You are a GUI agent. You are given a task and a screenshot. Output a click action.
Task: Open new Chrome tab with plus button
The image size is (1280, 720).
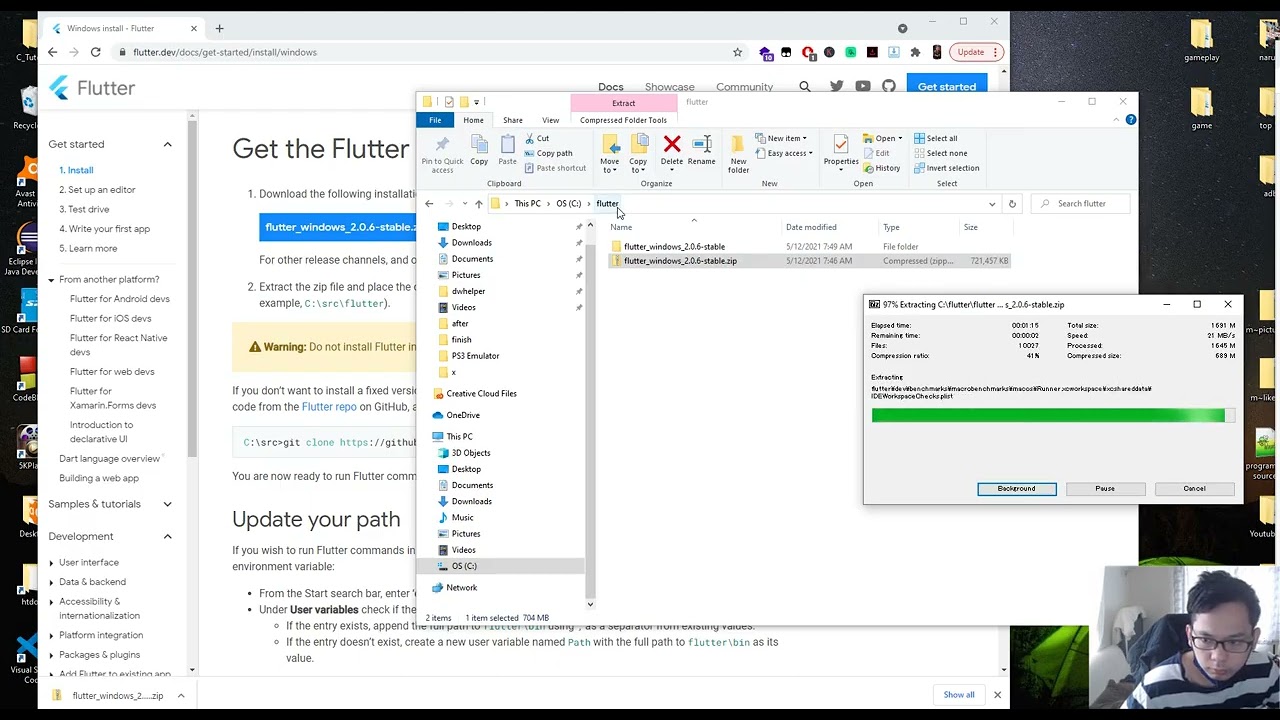point(219,28)
